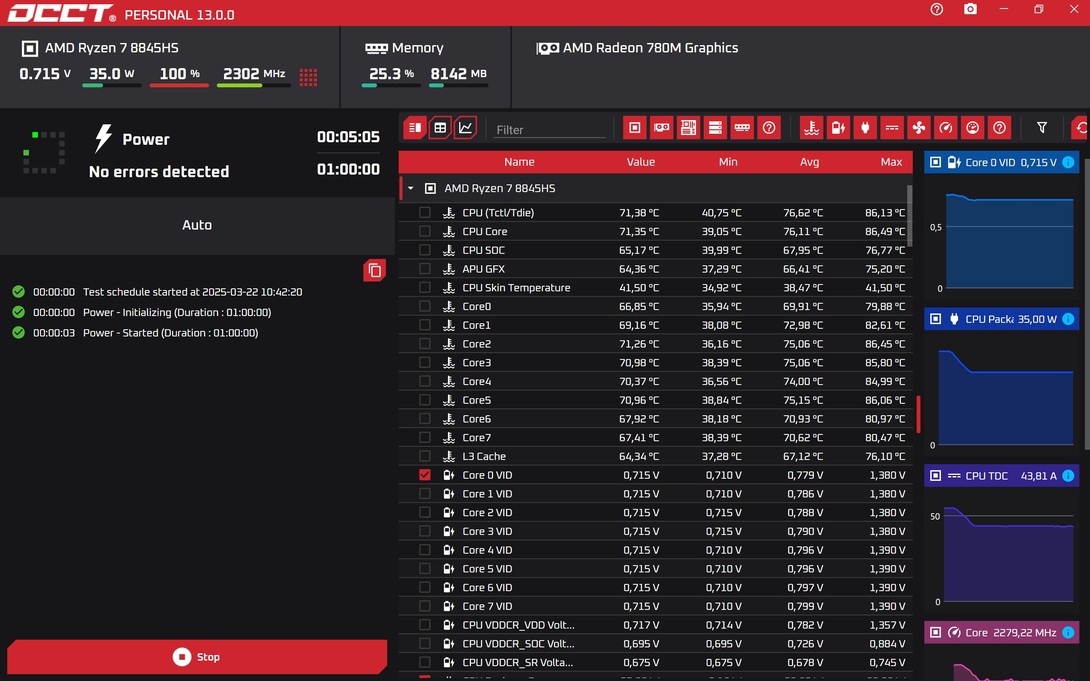The height and width of the screenshot is (681, 1090).
Task: Filter by voltage sensor type icon
Action: click(838, 128)
